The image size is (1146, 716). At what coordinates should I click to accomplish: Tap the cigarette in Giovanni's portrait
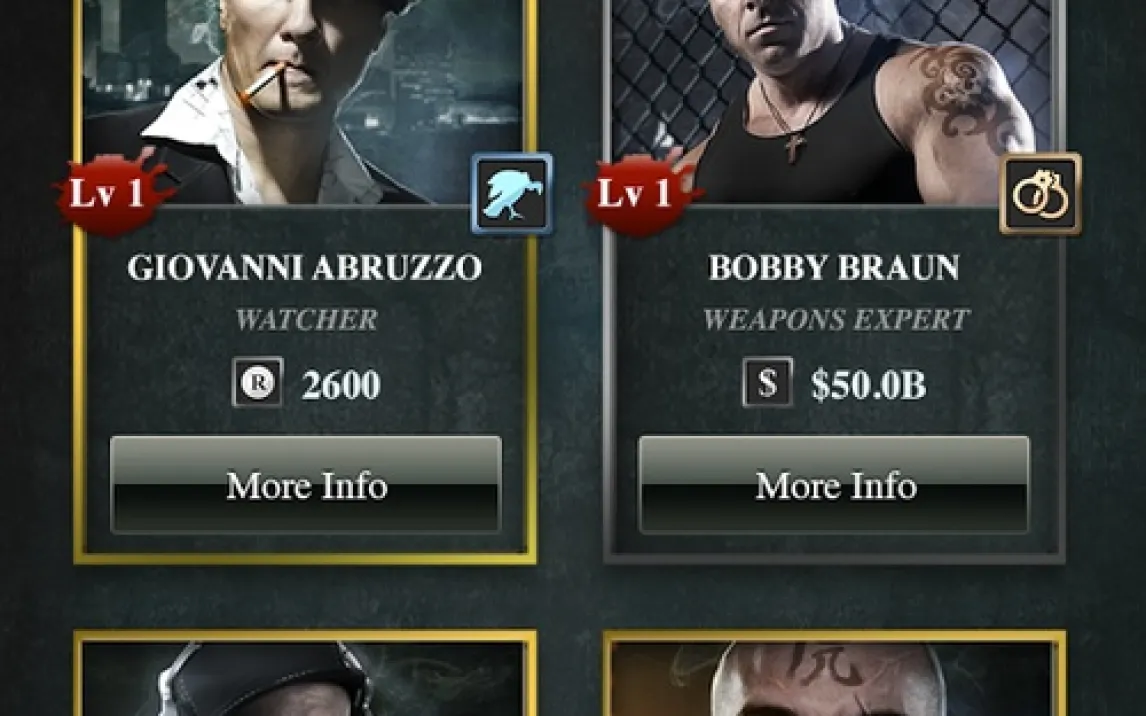[262, 83]
